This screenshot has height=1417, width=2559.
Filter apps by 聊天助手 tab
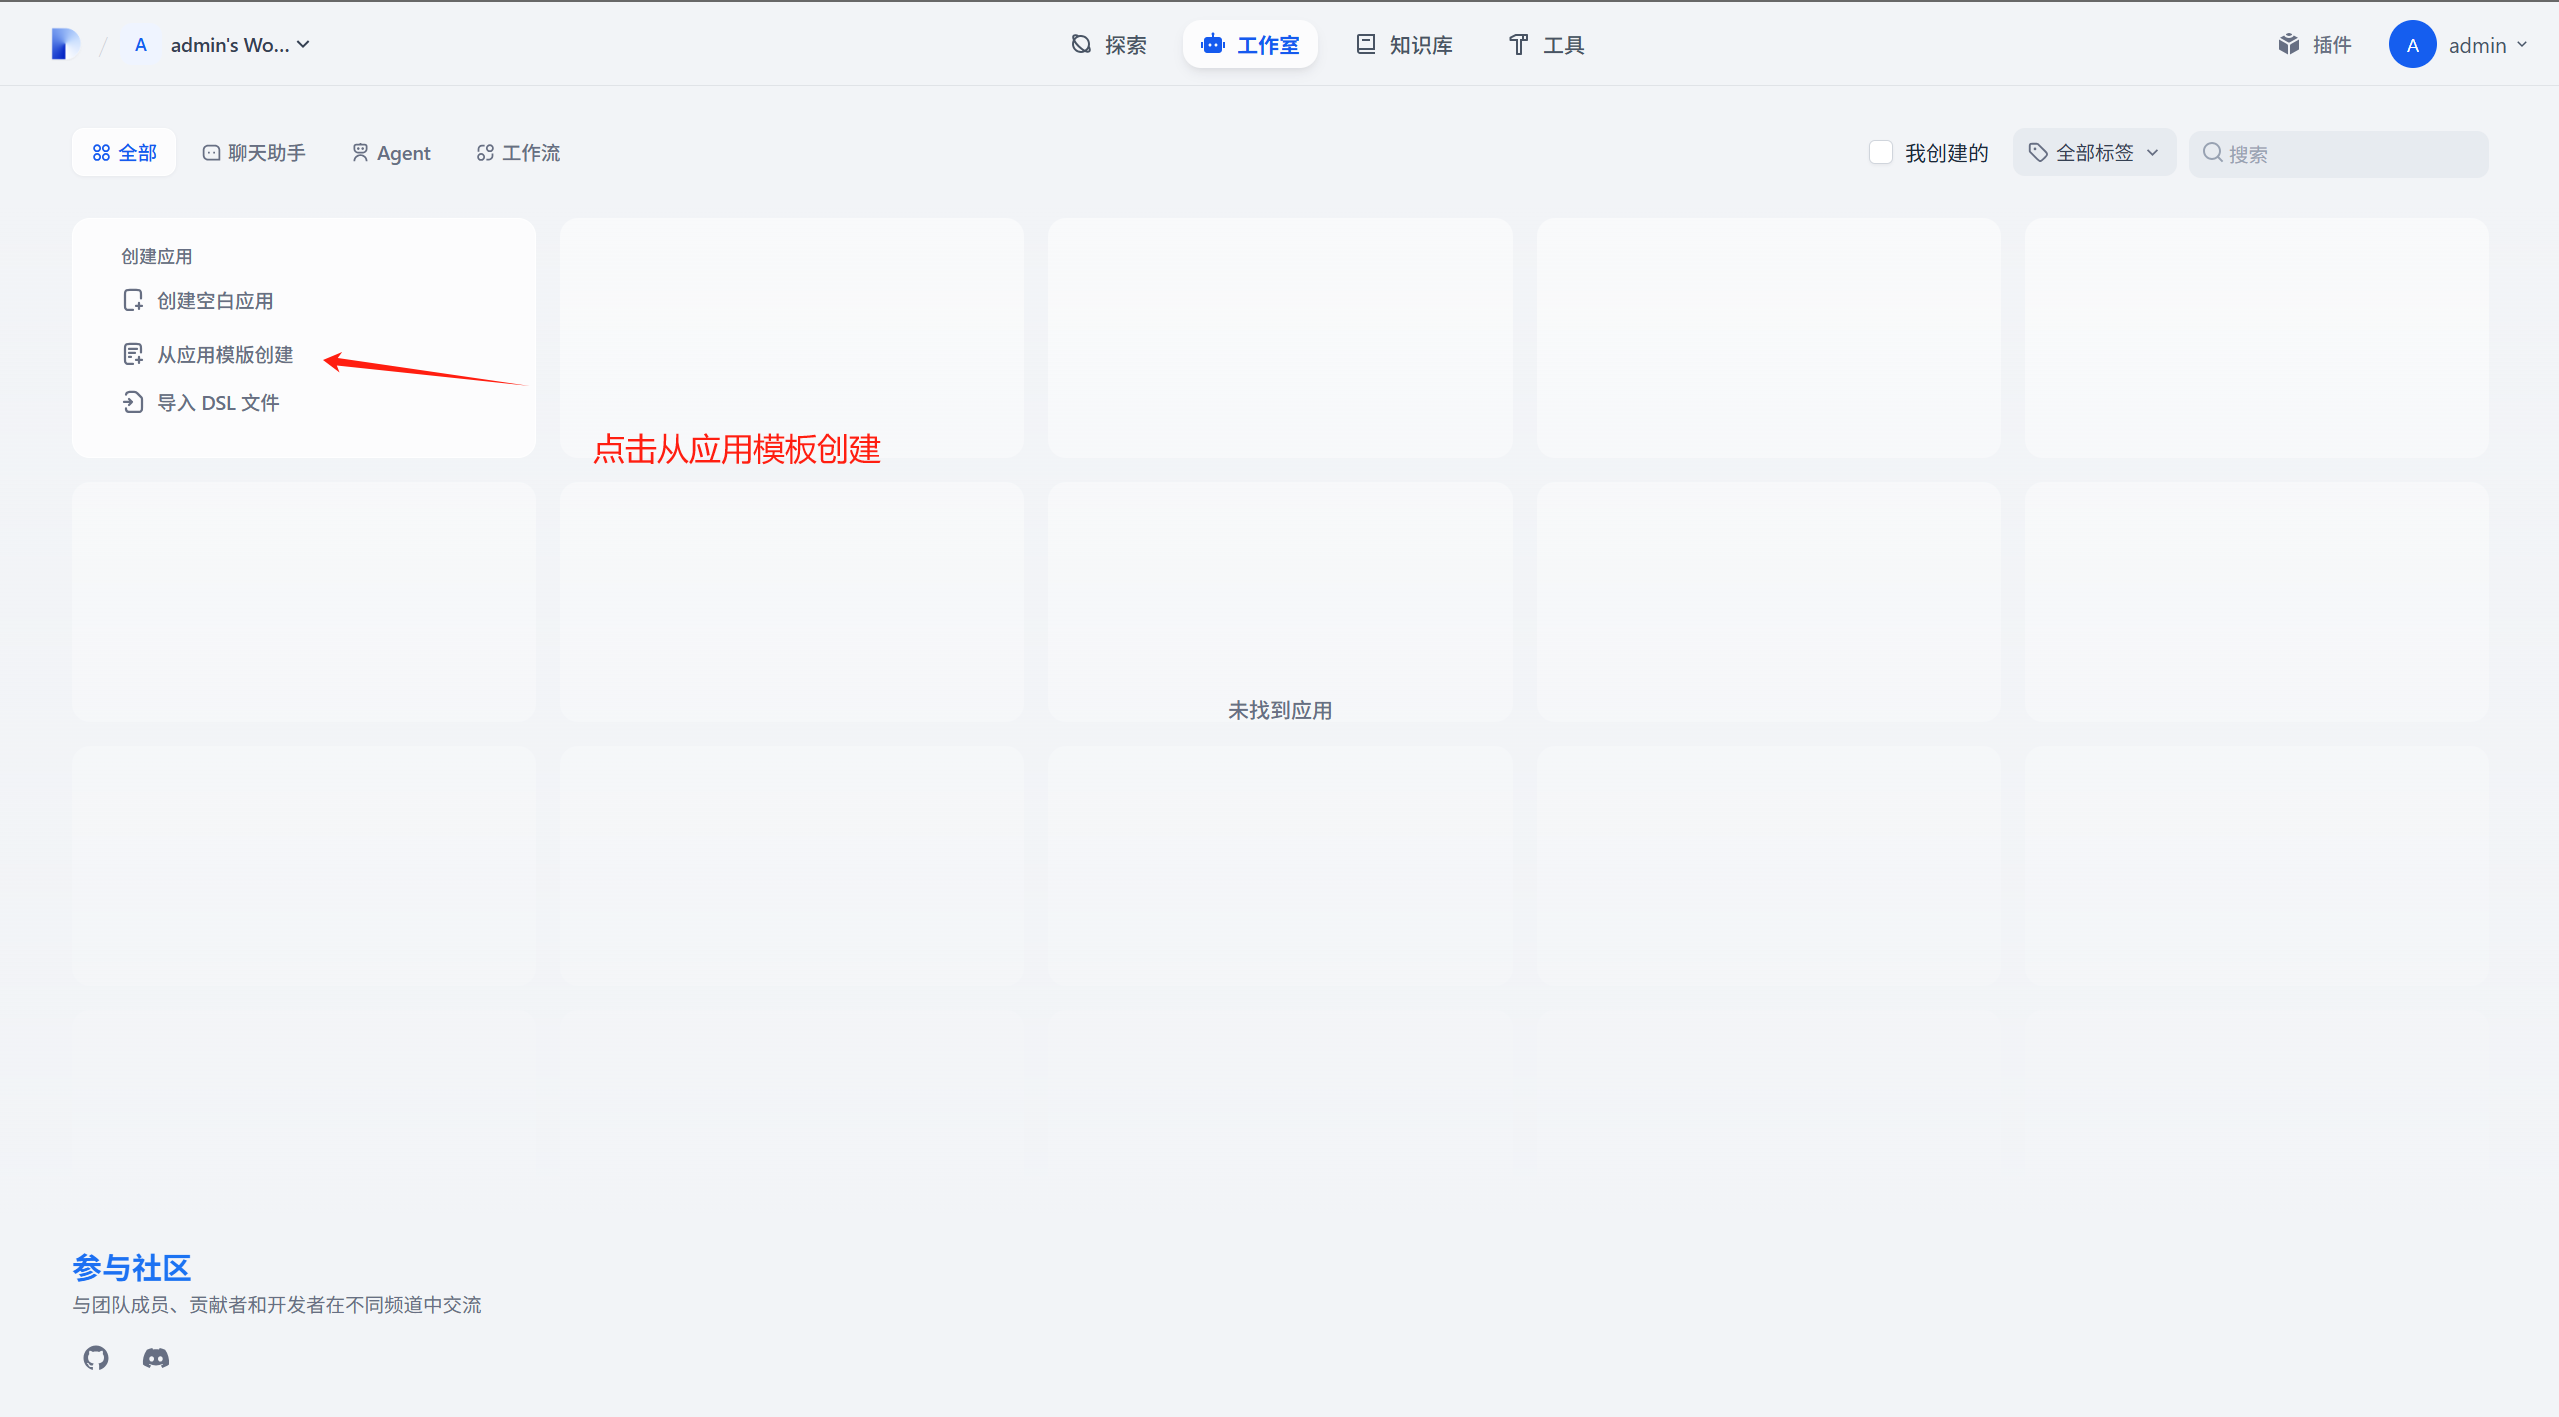[x=254, y=153]
